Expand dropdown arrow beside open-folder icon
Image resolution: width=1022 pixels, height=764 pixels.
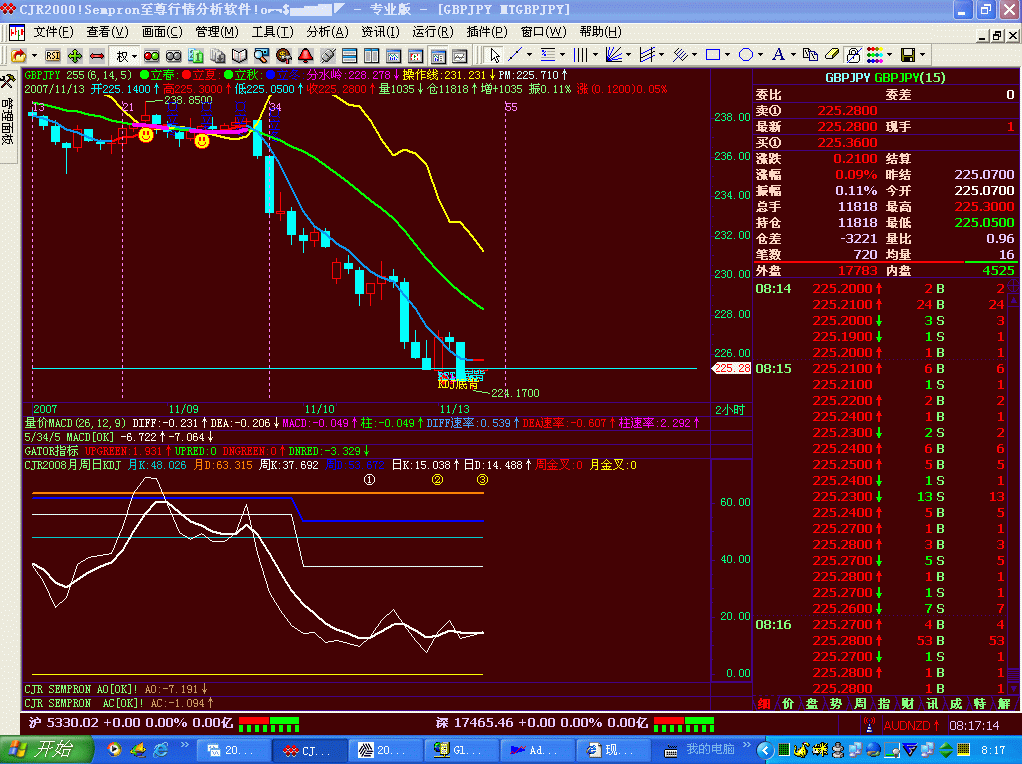[x=34, y=56]
